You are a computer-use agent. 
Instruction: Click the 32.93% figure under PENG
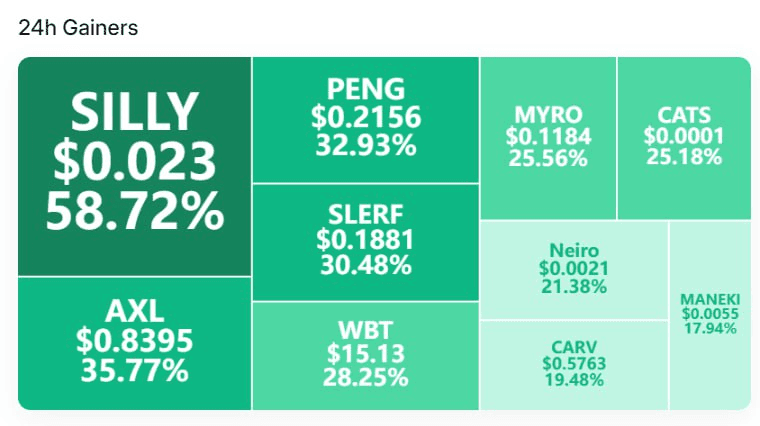(366, 145)
